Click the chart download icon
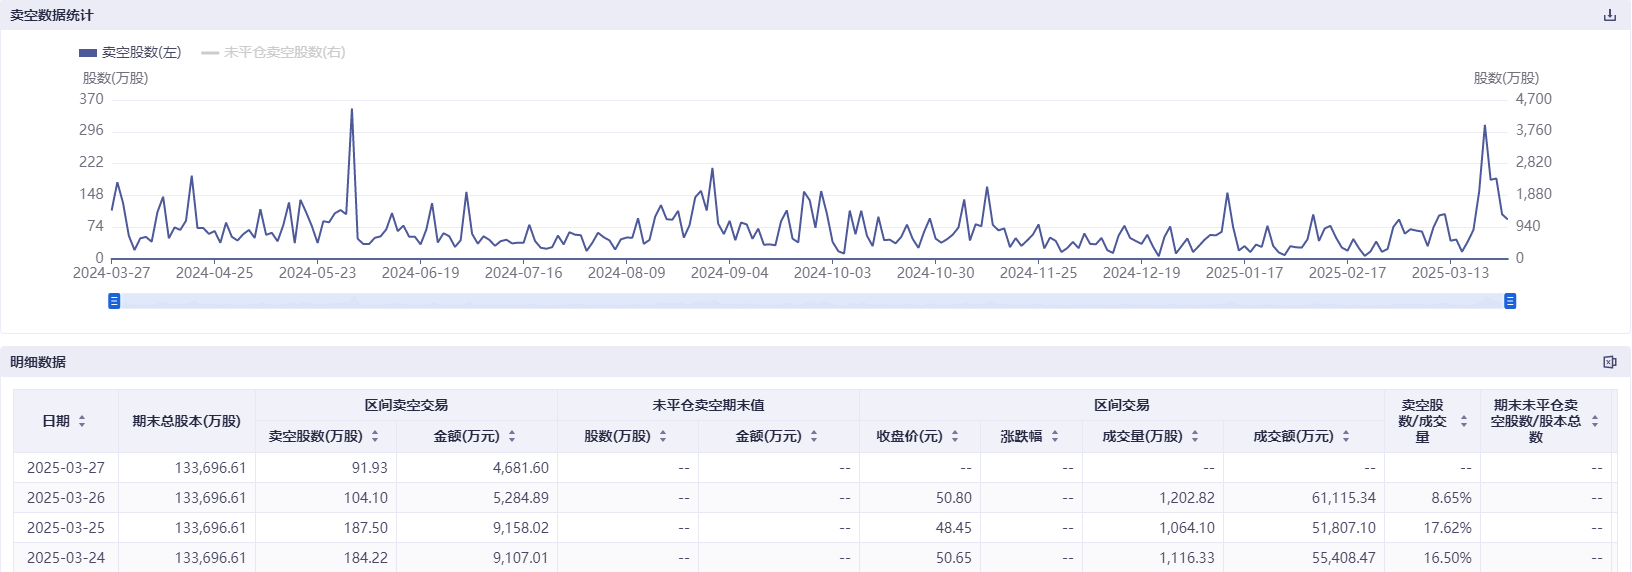This screenshot has height=572, width=1632. click(1609, 15)
